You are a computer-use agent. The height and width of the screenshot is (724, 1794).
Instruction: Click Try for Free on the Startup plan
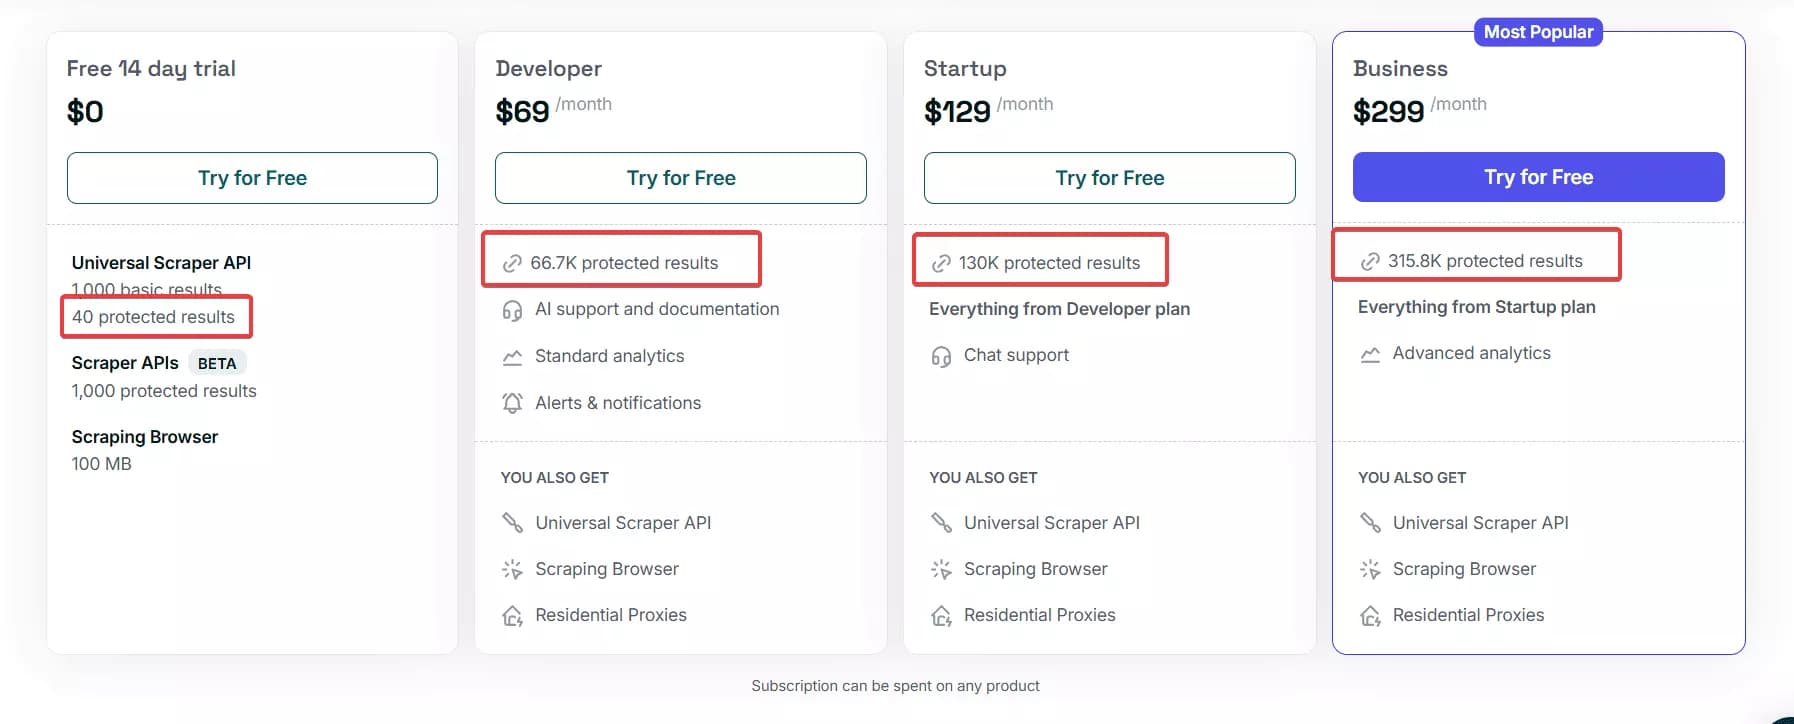point(1109,177)
